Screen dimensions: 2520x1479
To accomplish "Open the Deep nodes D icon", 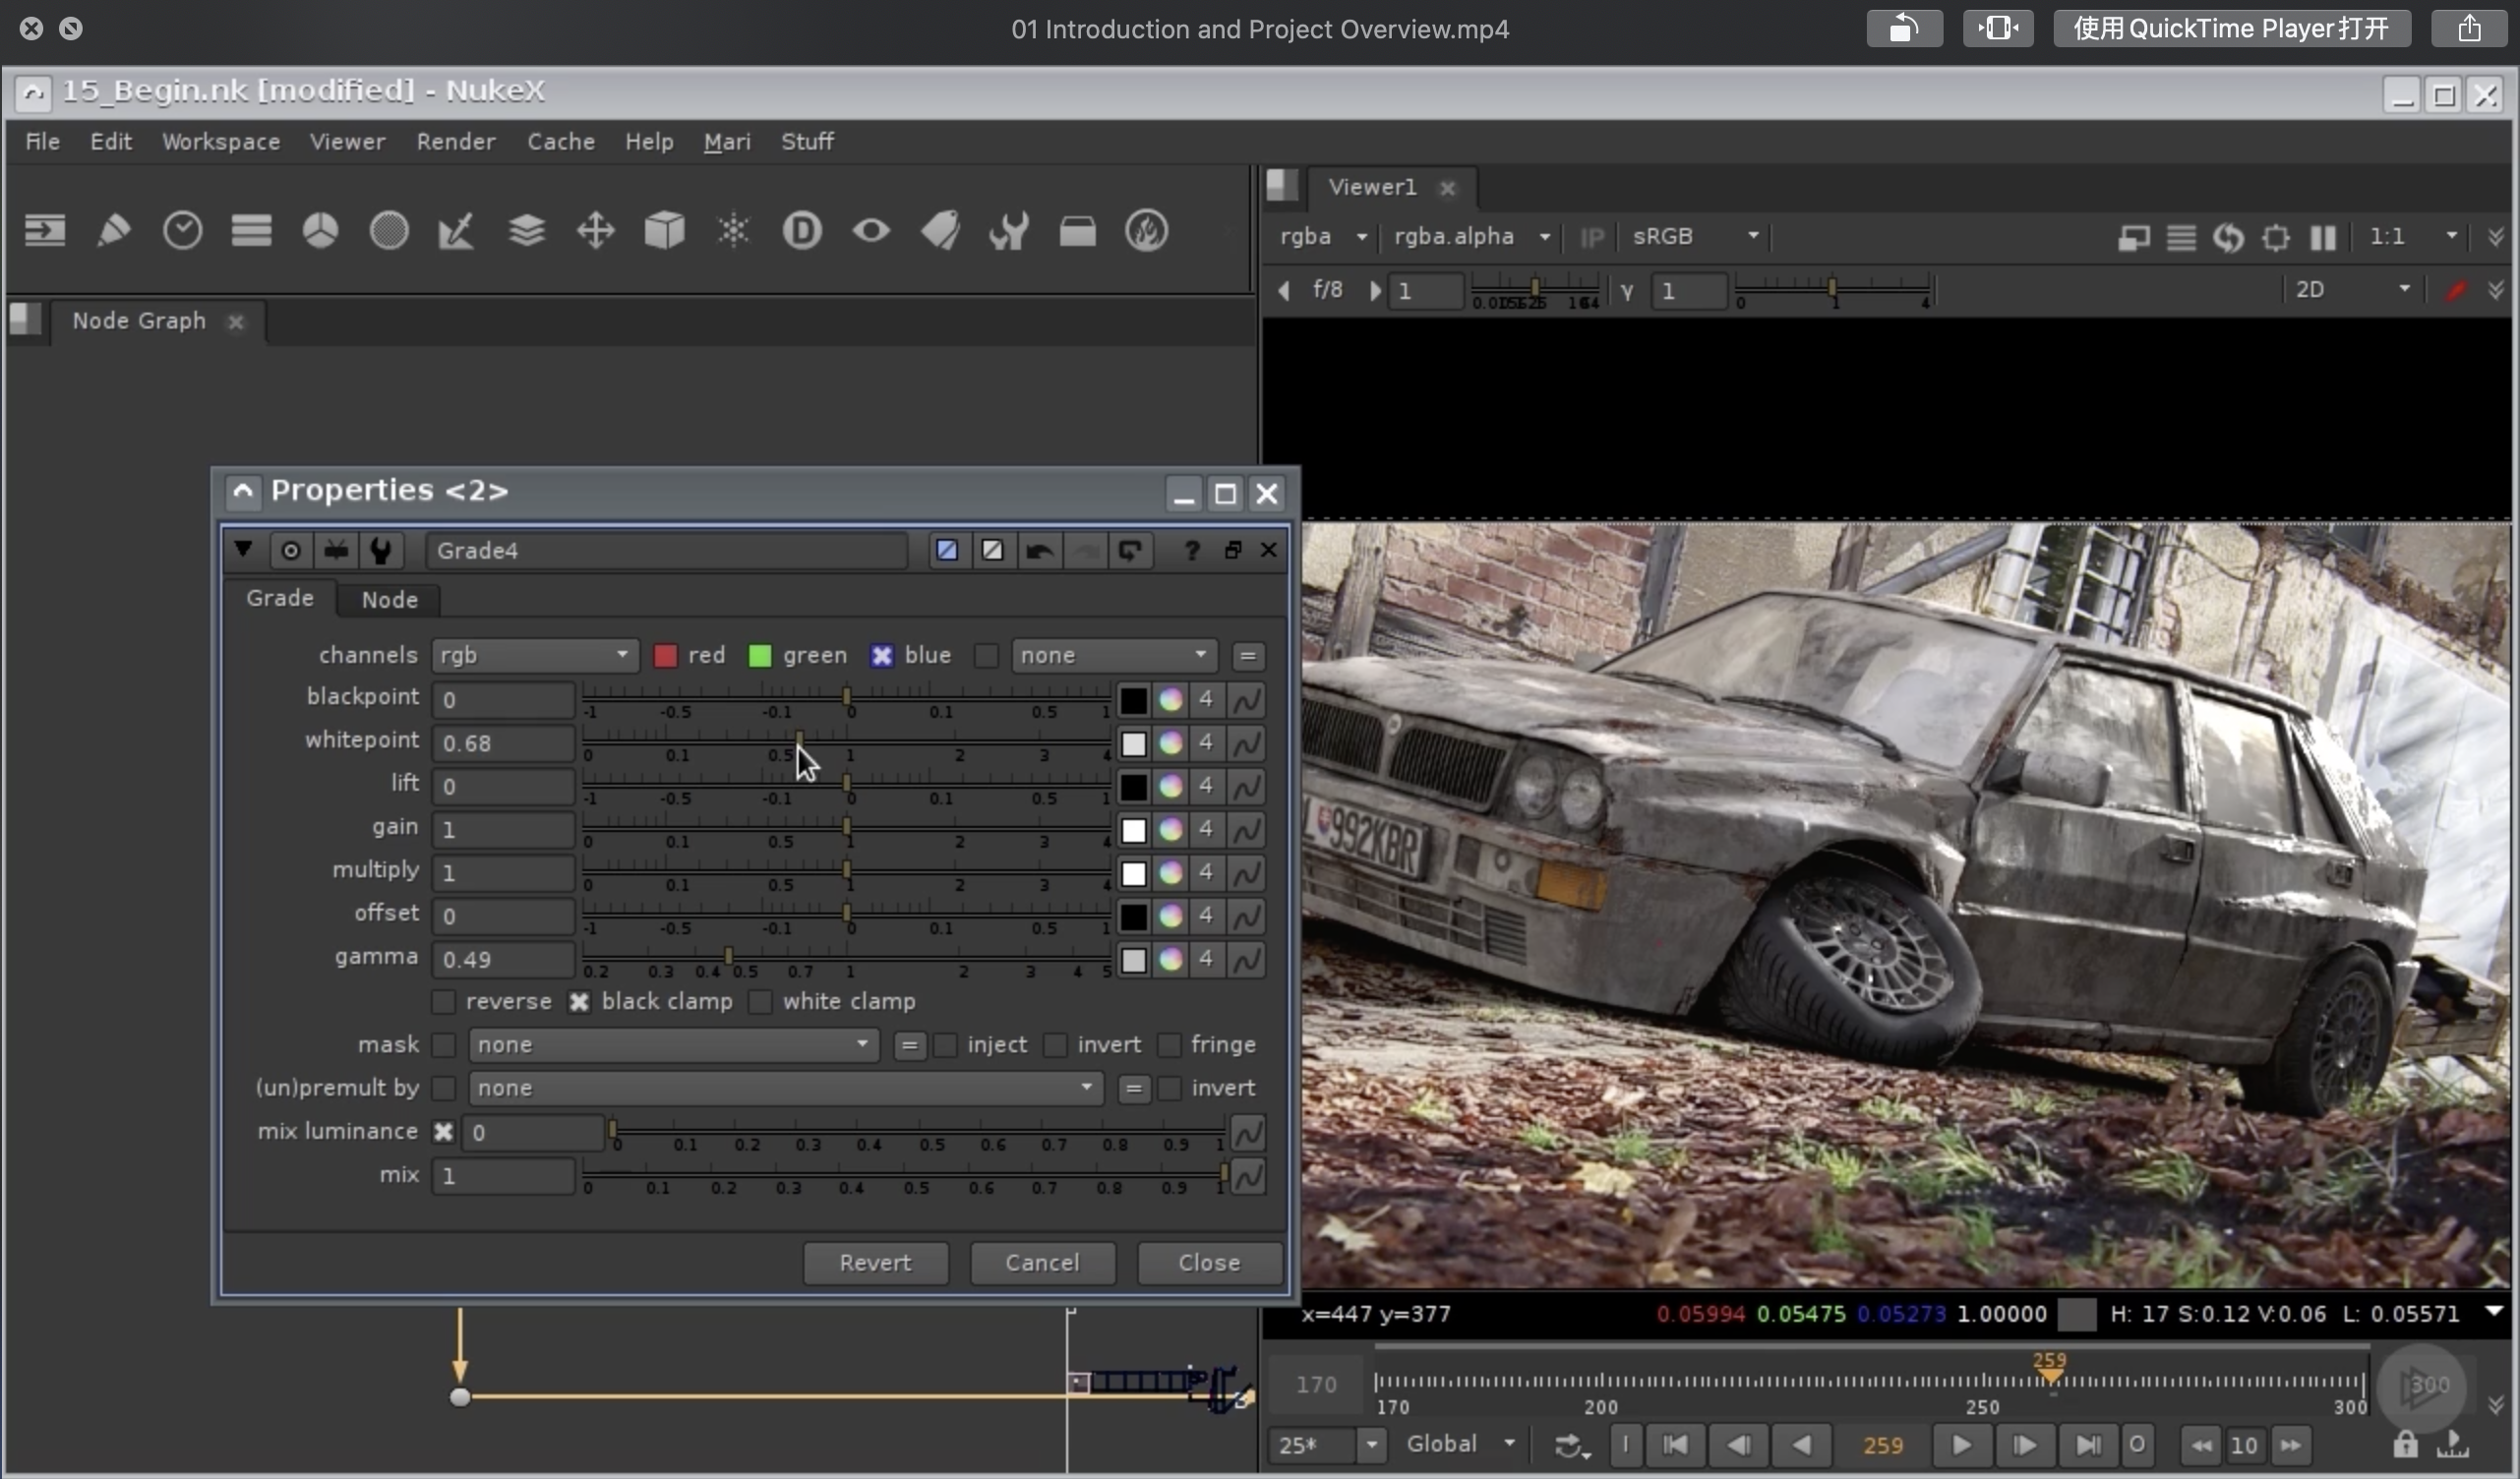I will click(x=801, y=231).
